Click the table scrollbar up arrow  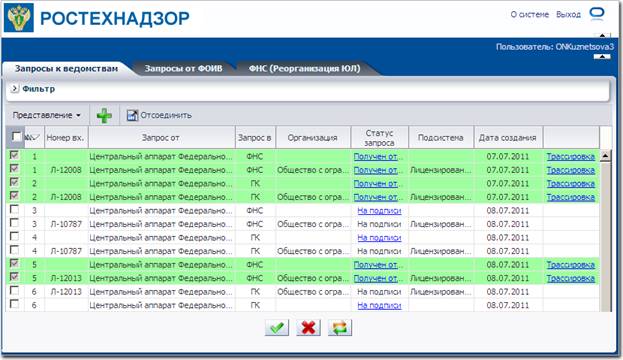pos(606,156)
